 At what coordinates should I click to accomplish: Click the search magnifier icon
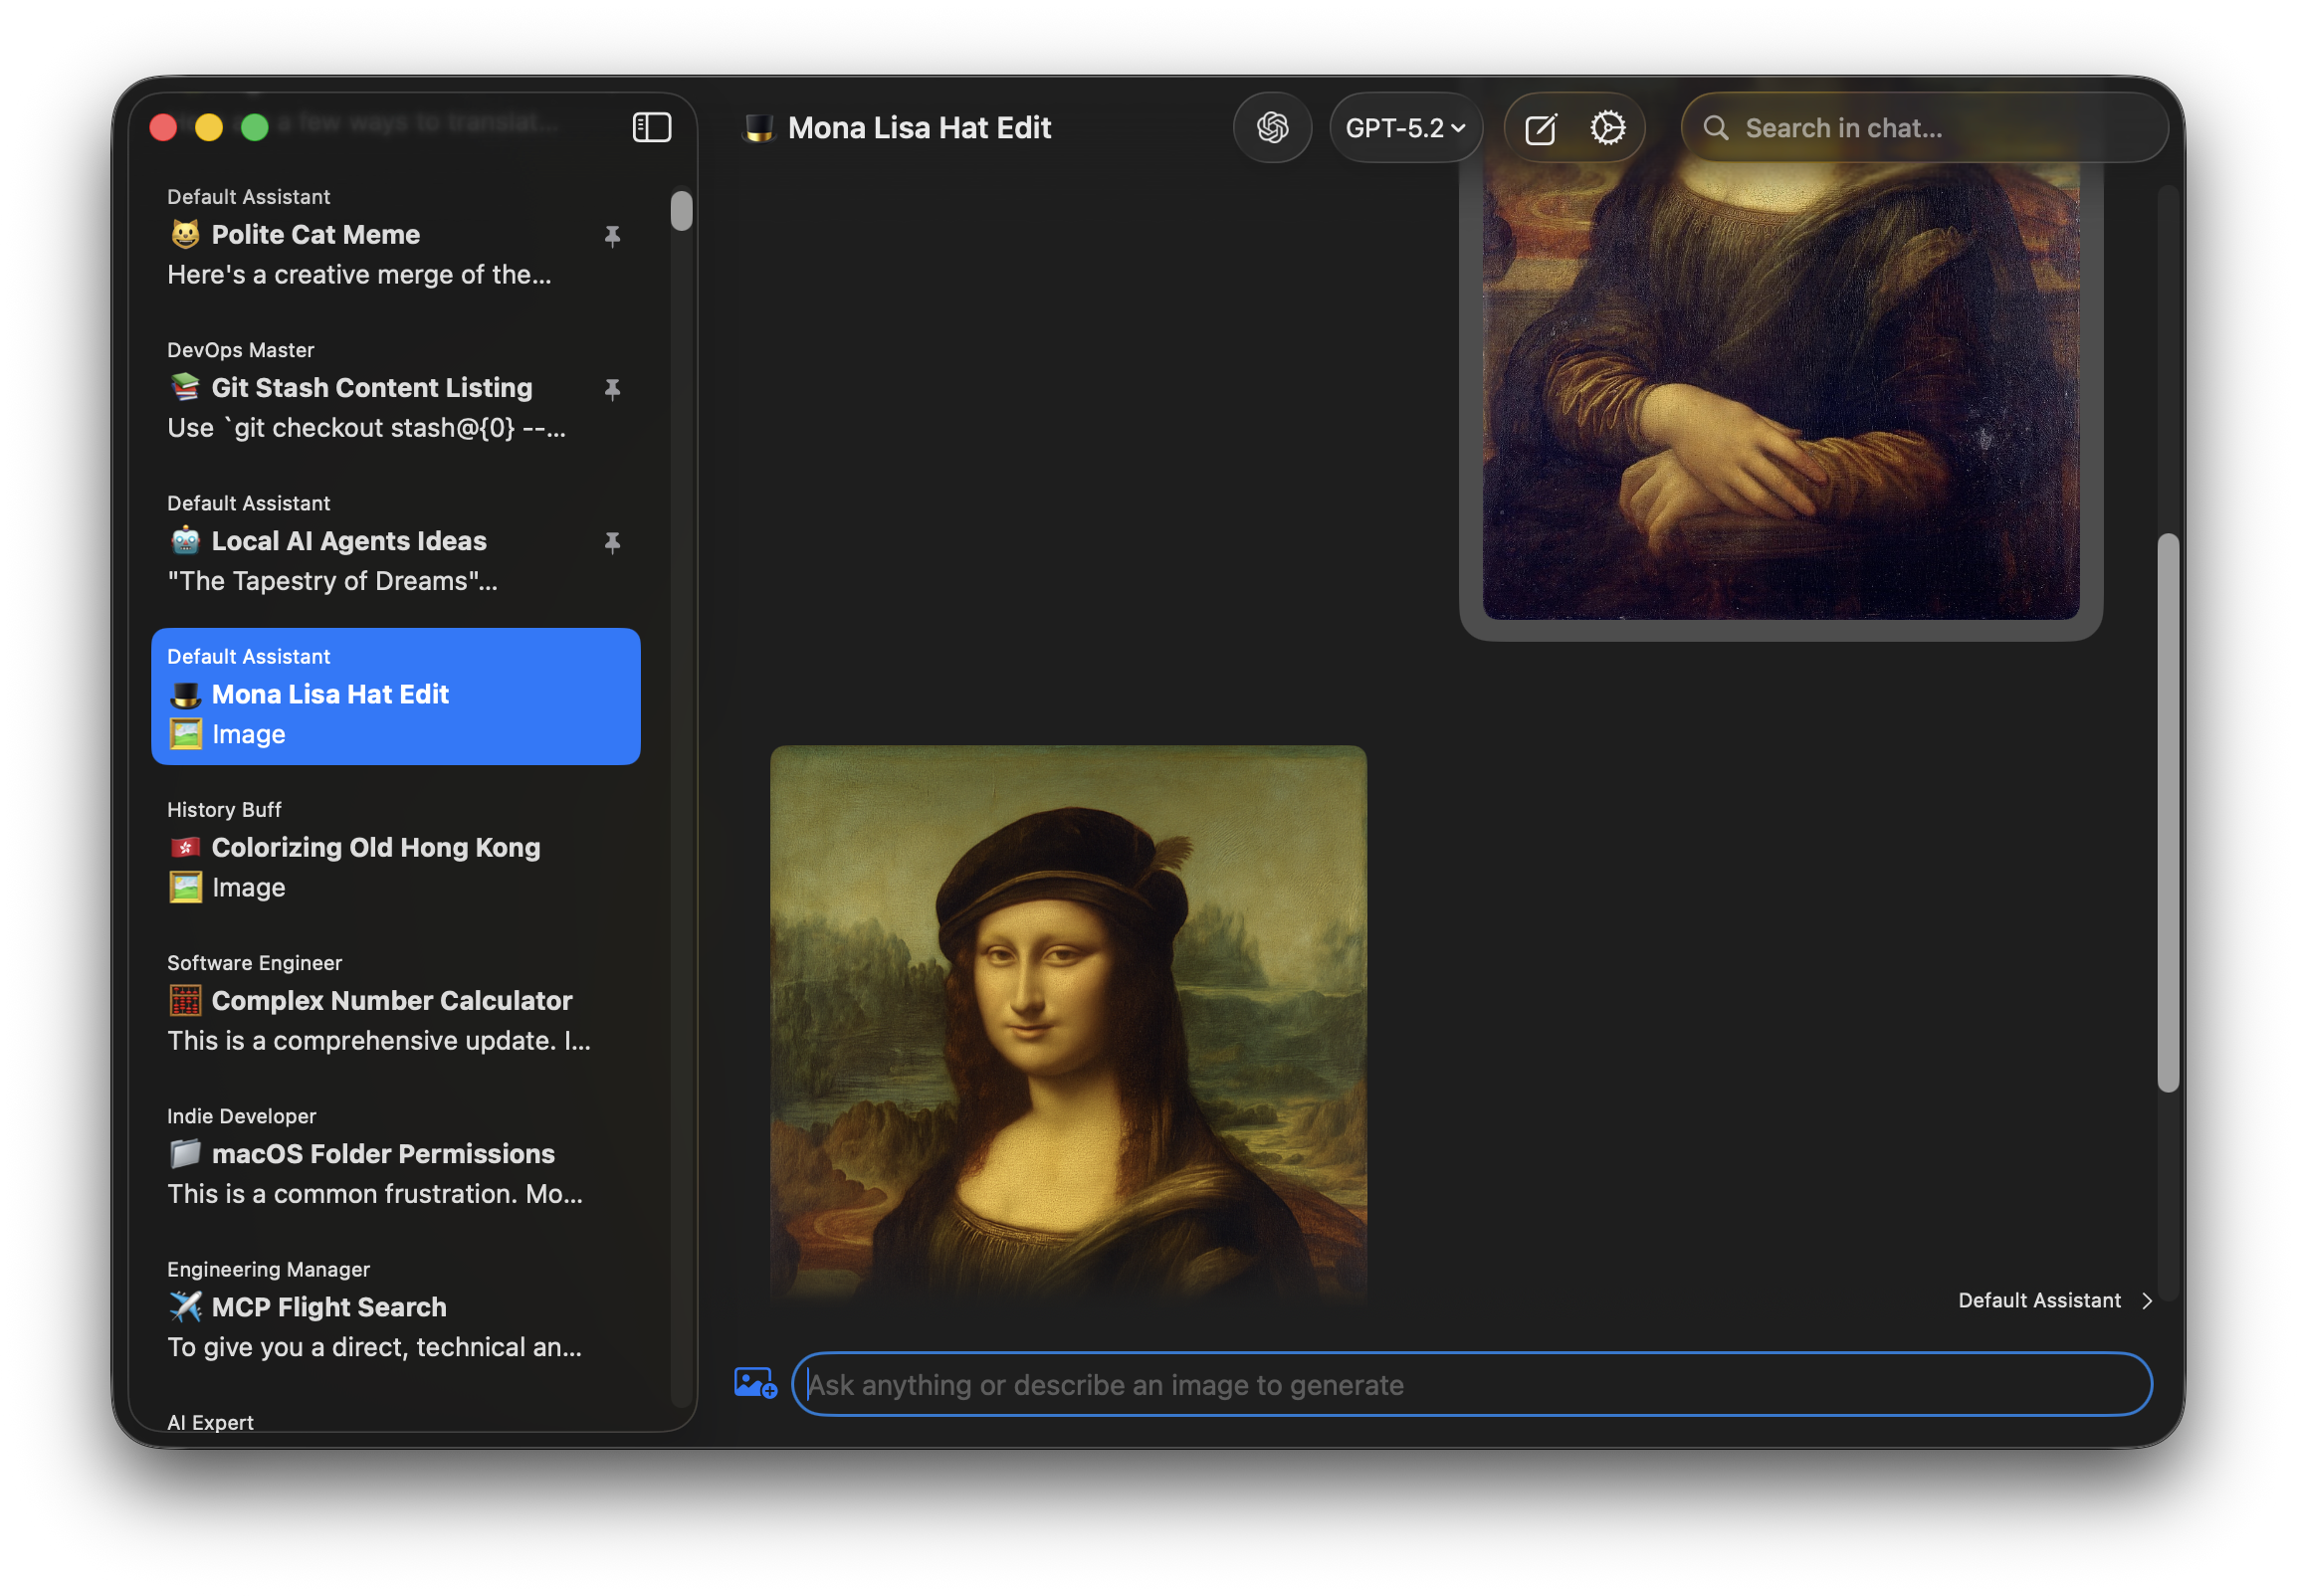[x=1715, y=128]
